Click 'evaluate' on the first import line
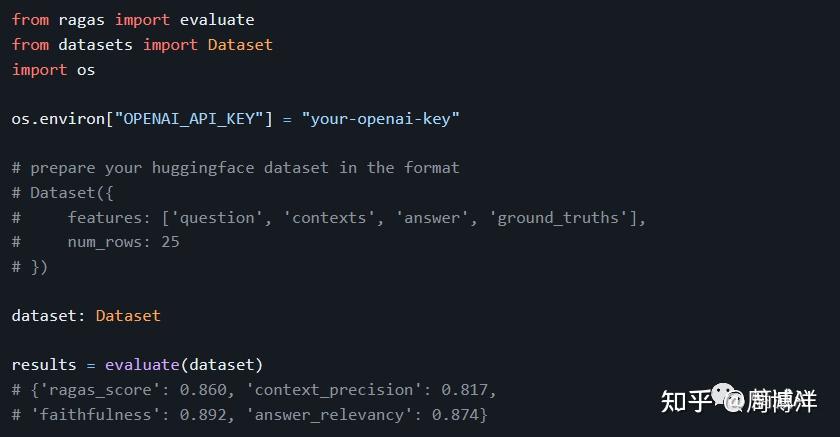Viewport: 840px width, 437px height. click(x=217, y=20)
